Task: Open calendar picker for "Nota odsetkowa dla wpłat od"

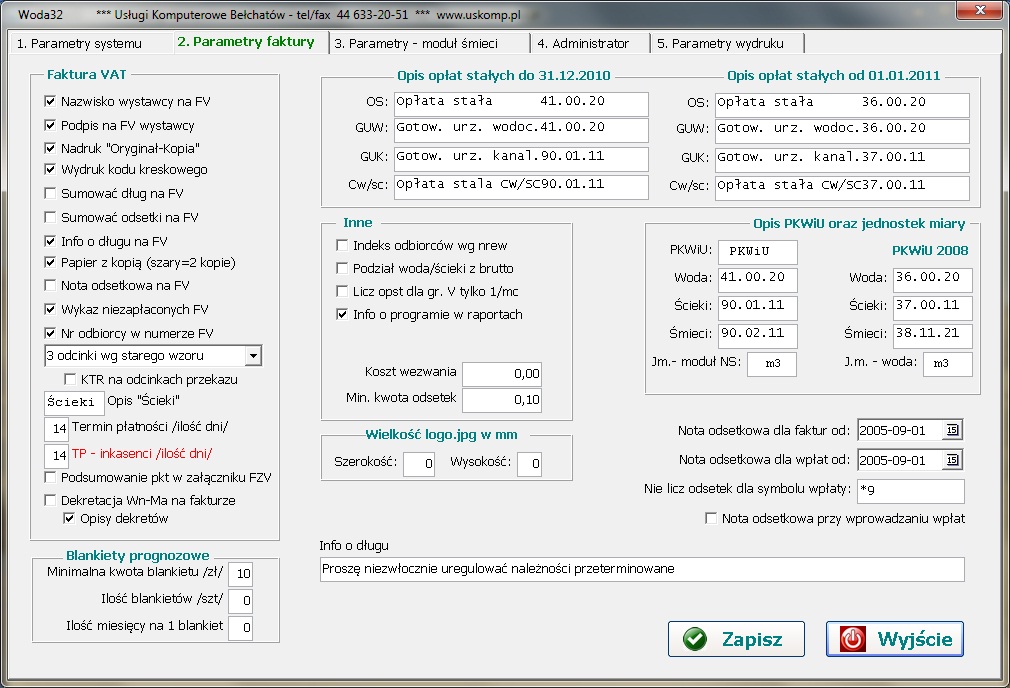Action: (x=952, y=458)
